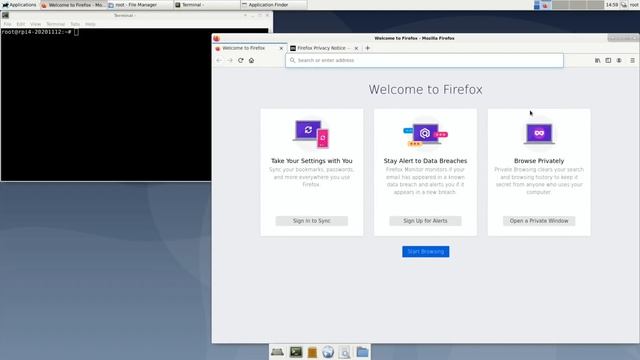Open the Firefox Library icon
This screenshot has width=640, height=360.
(598, 60)
